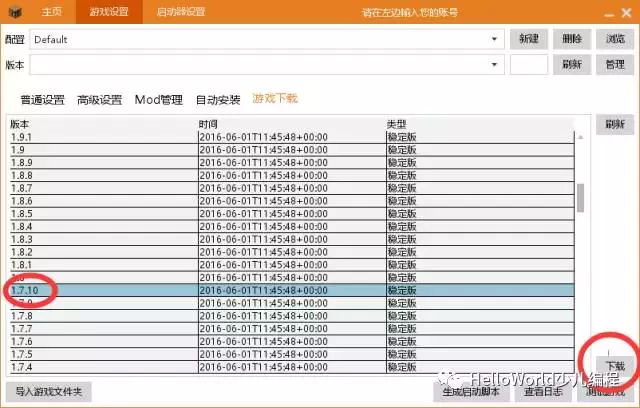Select the 游戏下载 sub-tab

[x=275, y=99]
